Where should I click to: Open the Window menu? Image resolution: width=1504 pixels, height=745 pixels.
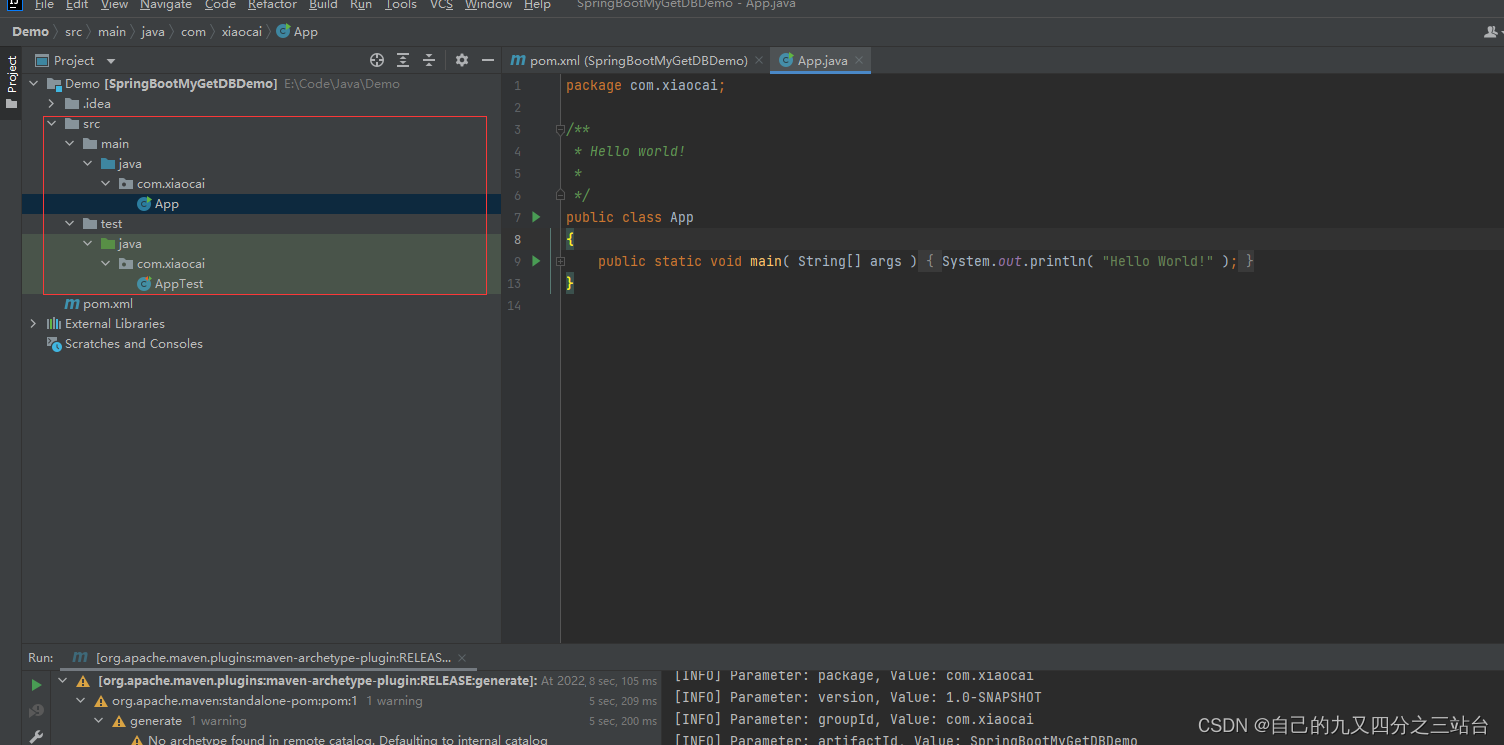(488, 5)
